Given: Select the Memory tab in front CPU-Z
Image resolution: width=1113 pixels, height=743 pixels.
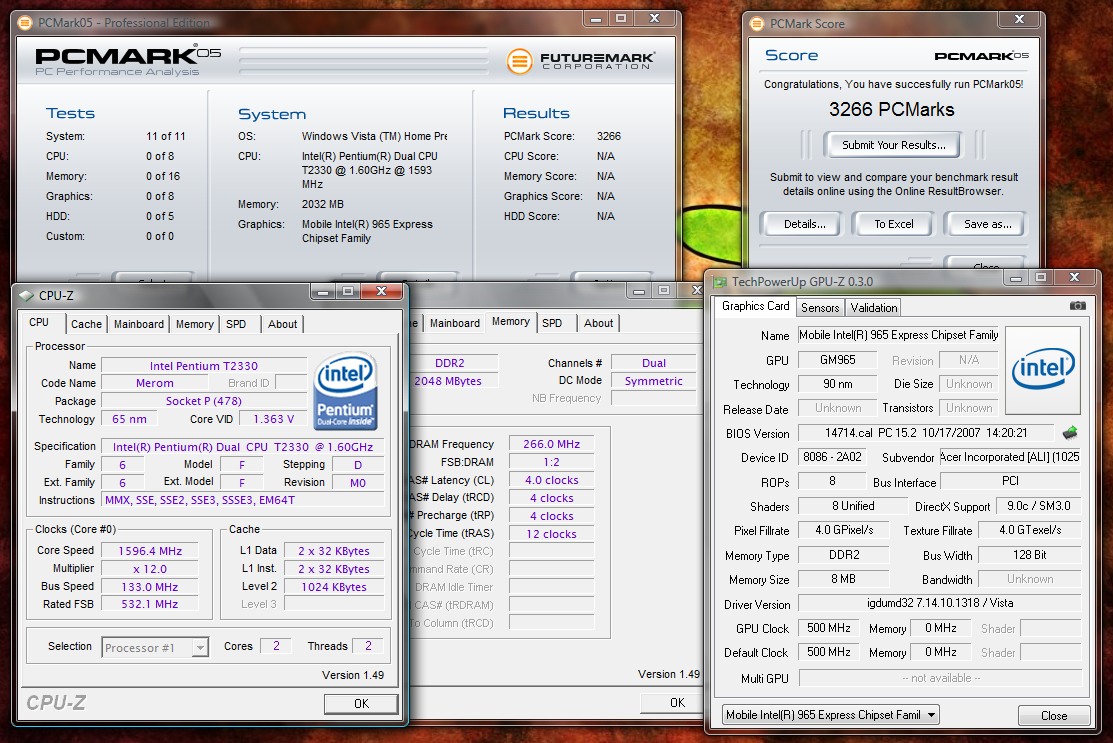Looking at the screenshot, I should click(x=194, y=324).
